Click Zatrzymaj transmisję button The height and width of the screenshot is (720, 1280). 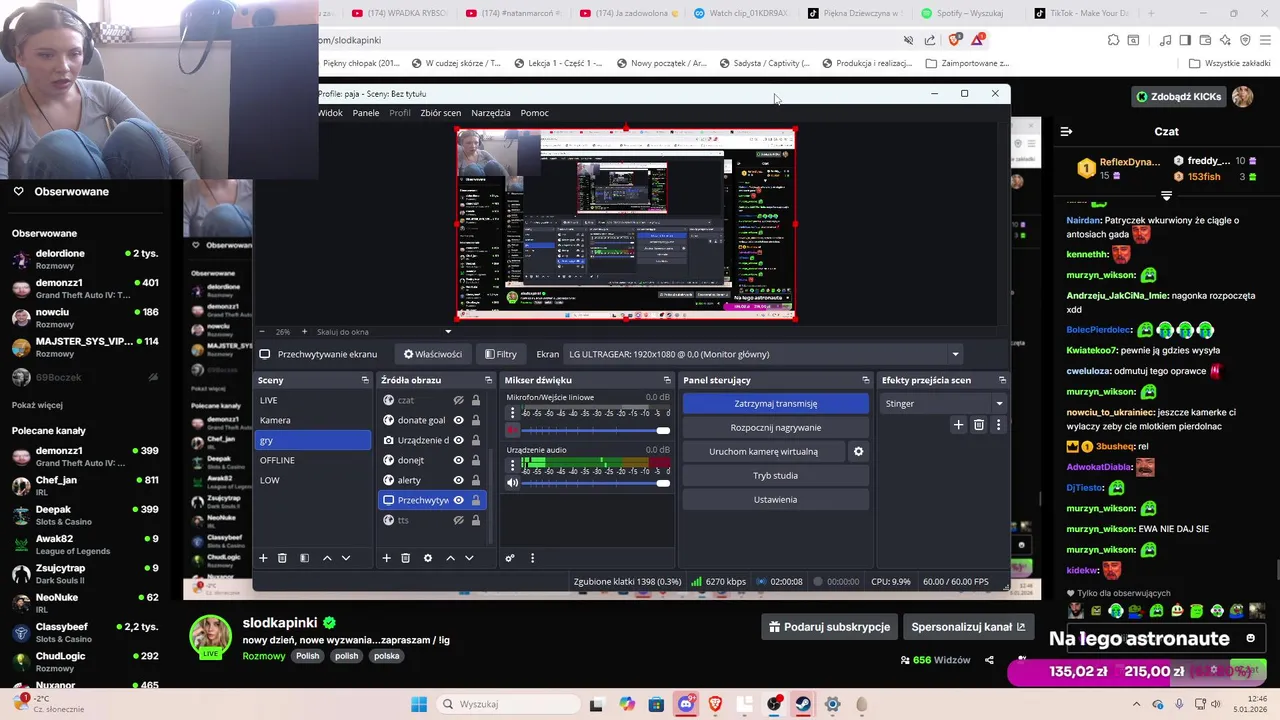click(x=775, y=403)
